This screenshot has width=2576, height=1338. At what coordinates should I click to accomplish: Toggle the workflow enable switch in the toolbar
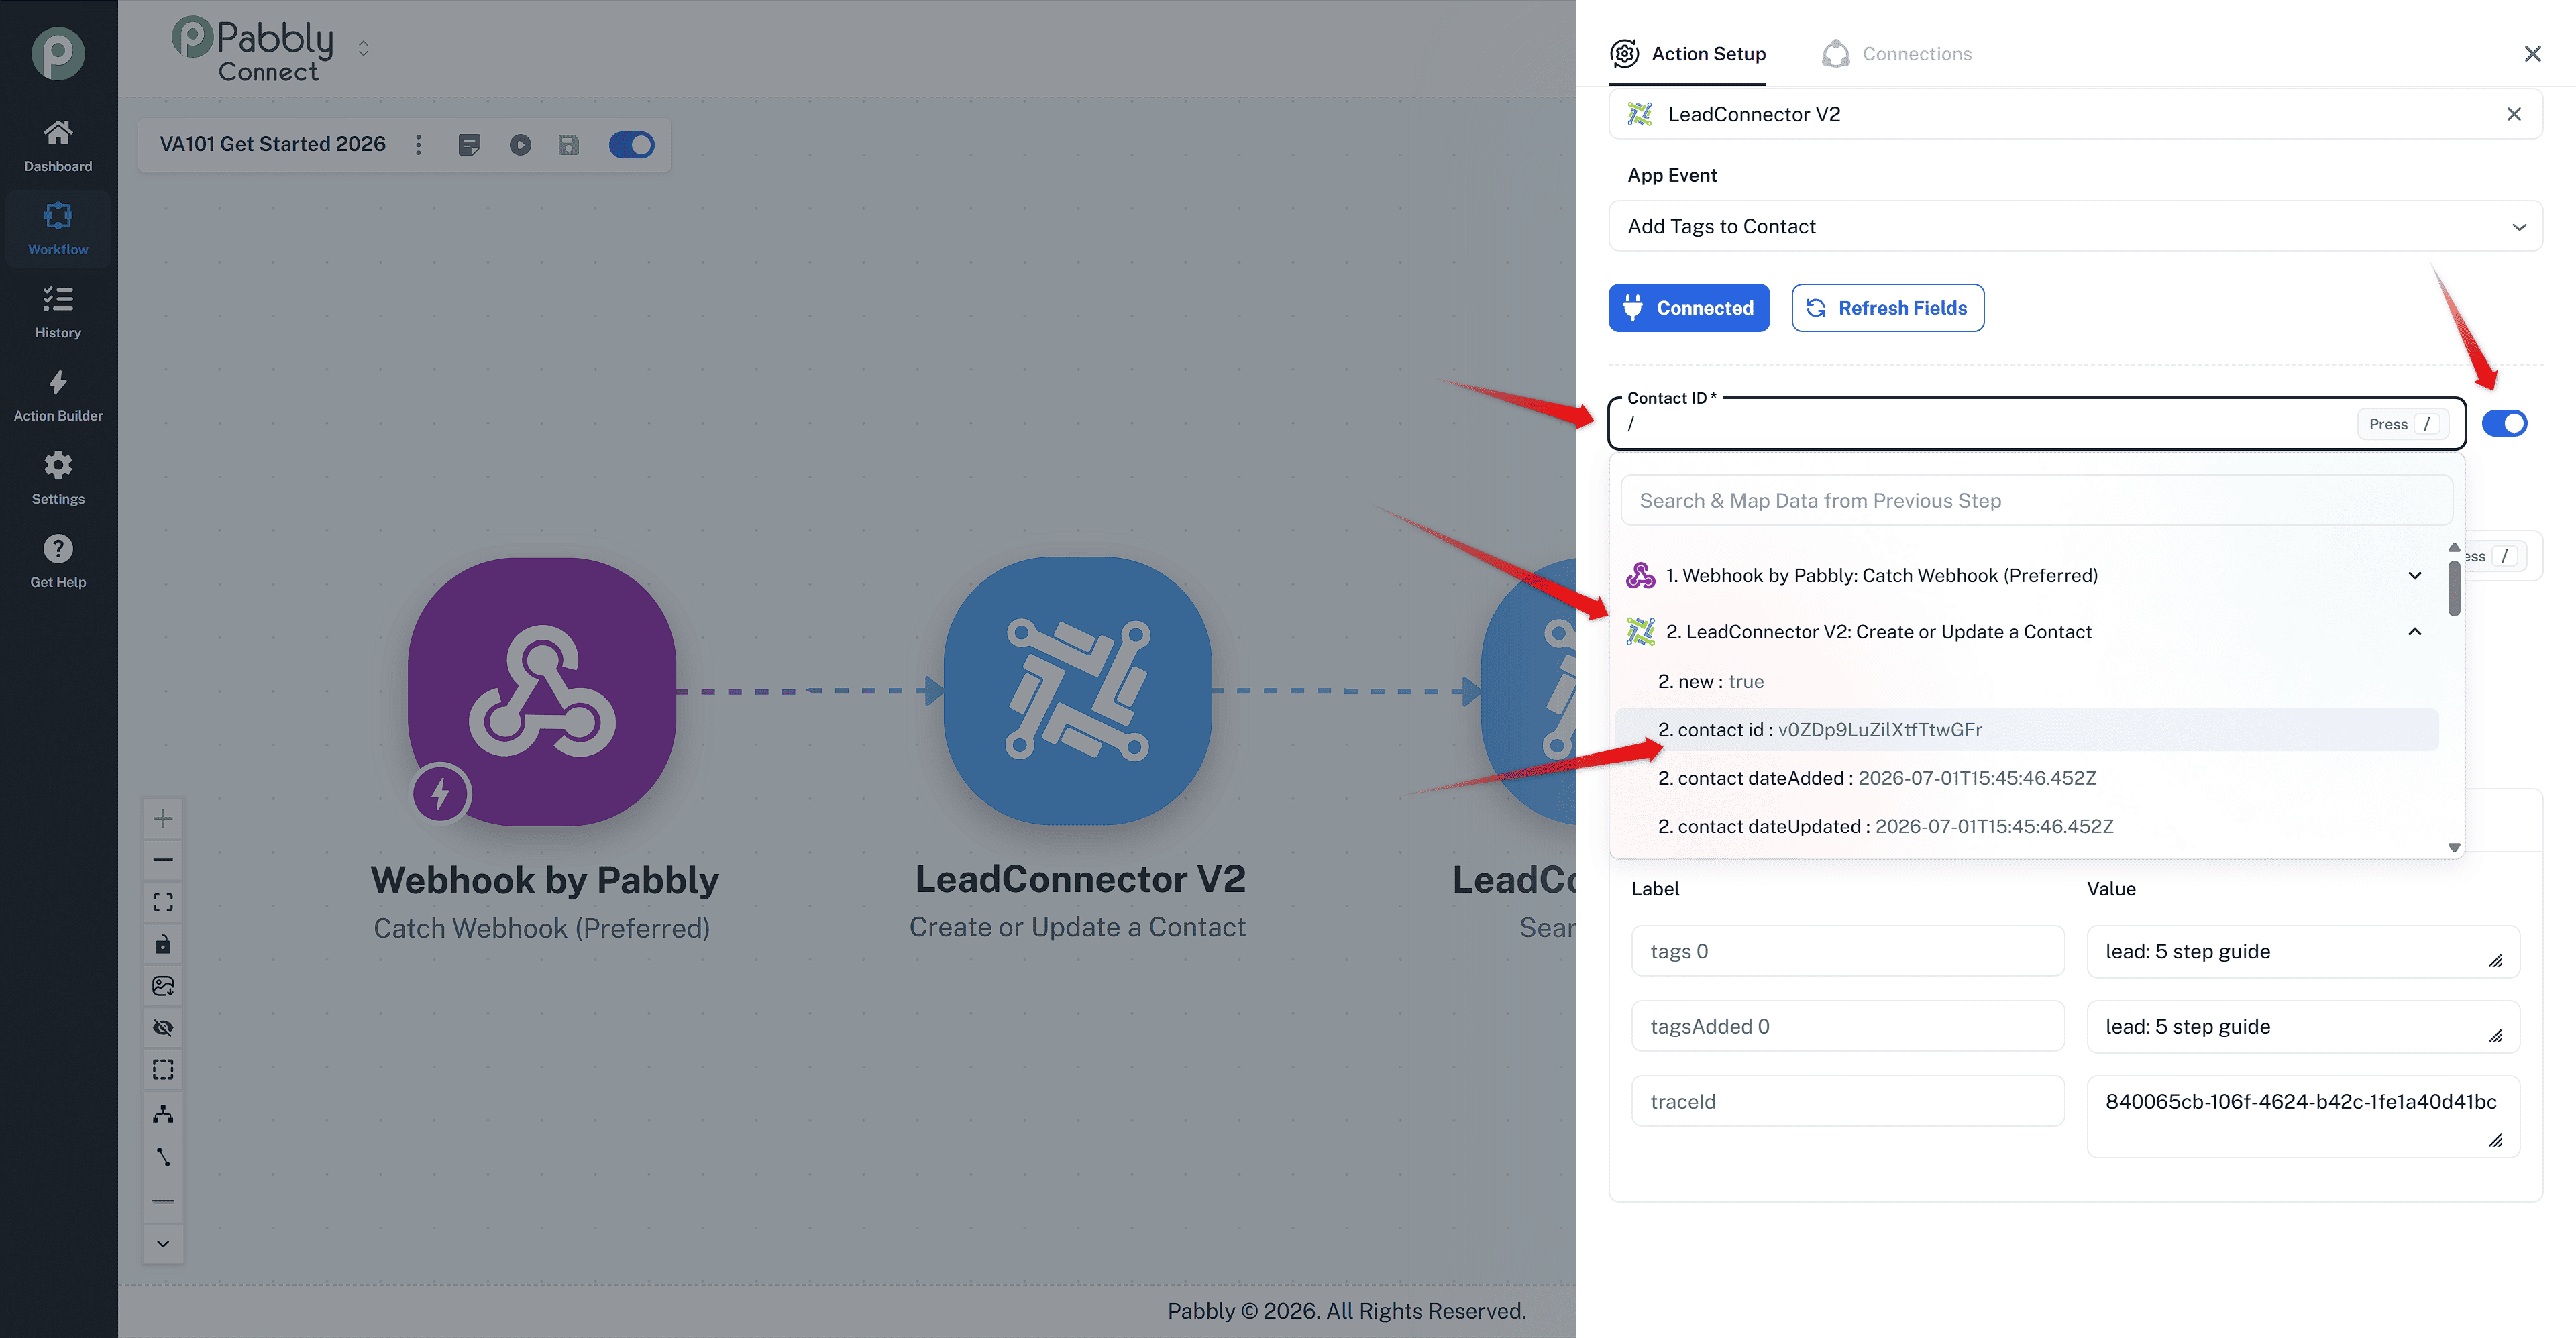coord(631,144)
